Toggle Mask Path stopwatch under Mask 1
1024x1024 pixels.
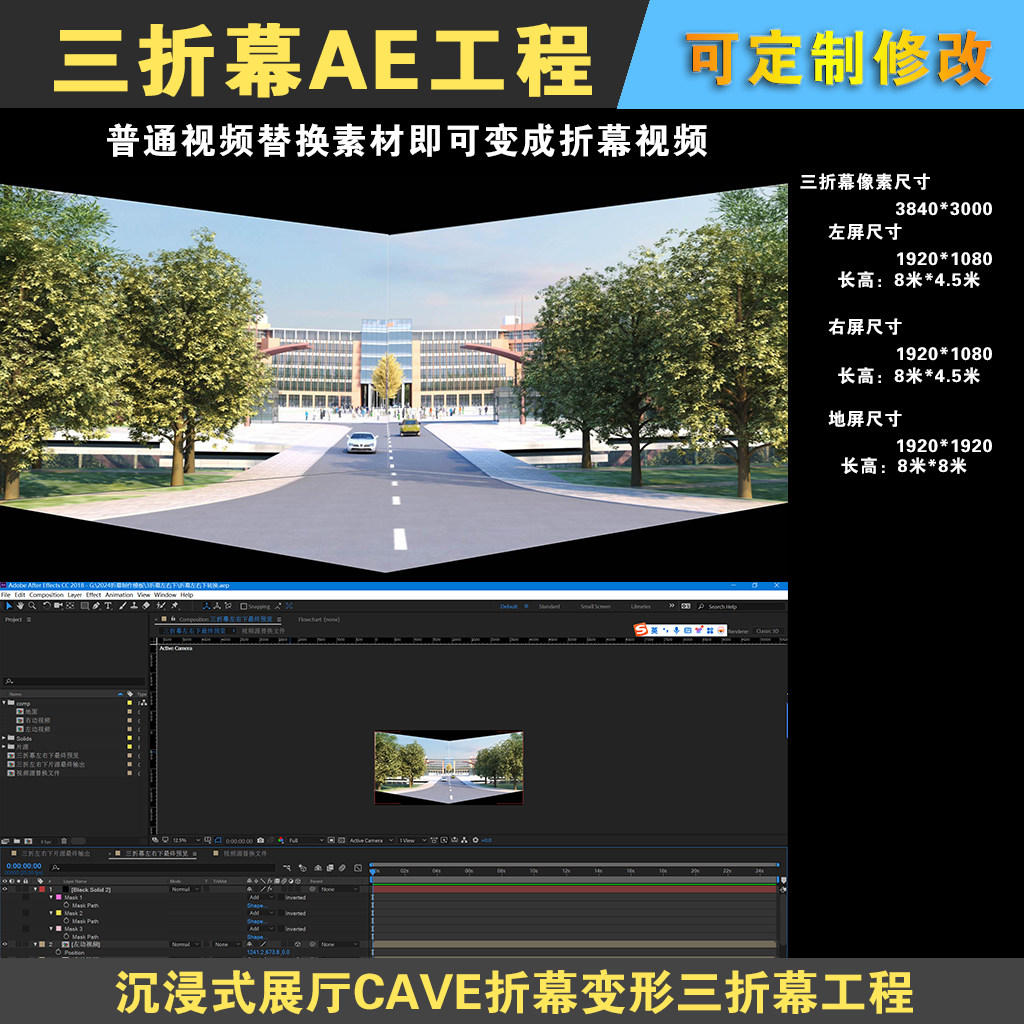(x=66, y=905)
